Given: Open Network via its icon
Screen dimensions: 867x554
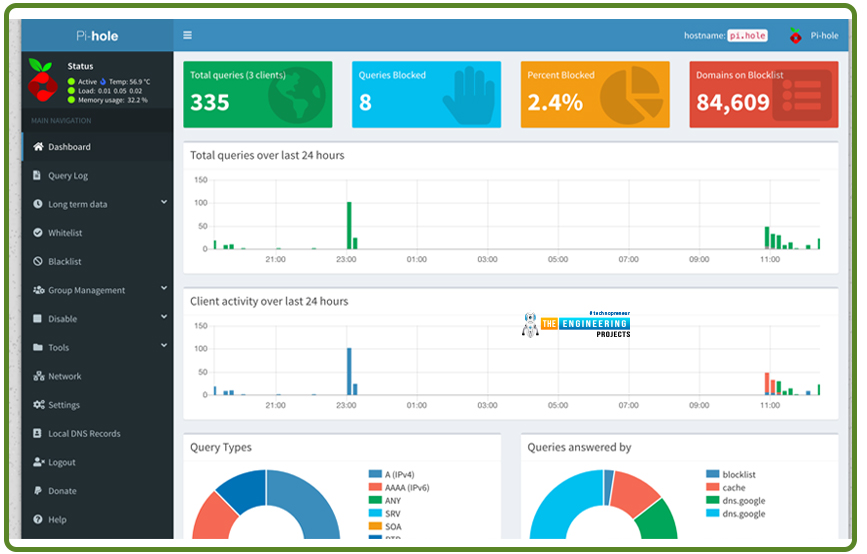Looking at the screenshot, I should point(38,376).
